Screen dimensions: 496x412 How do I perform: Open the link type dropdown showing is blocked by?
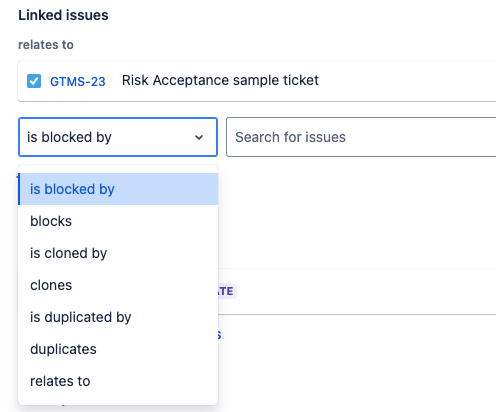[x=118, y=137]
